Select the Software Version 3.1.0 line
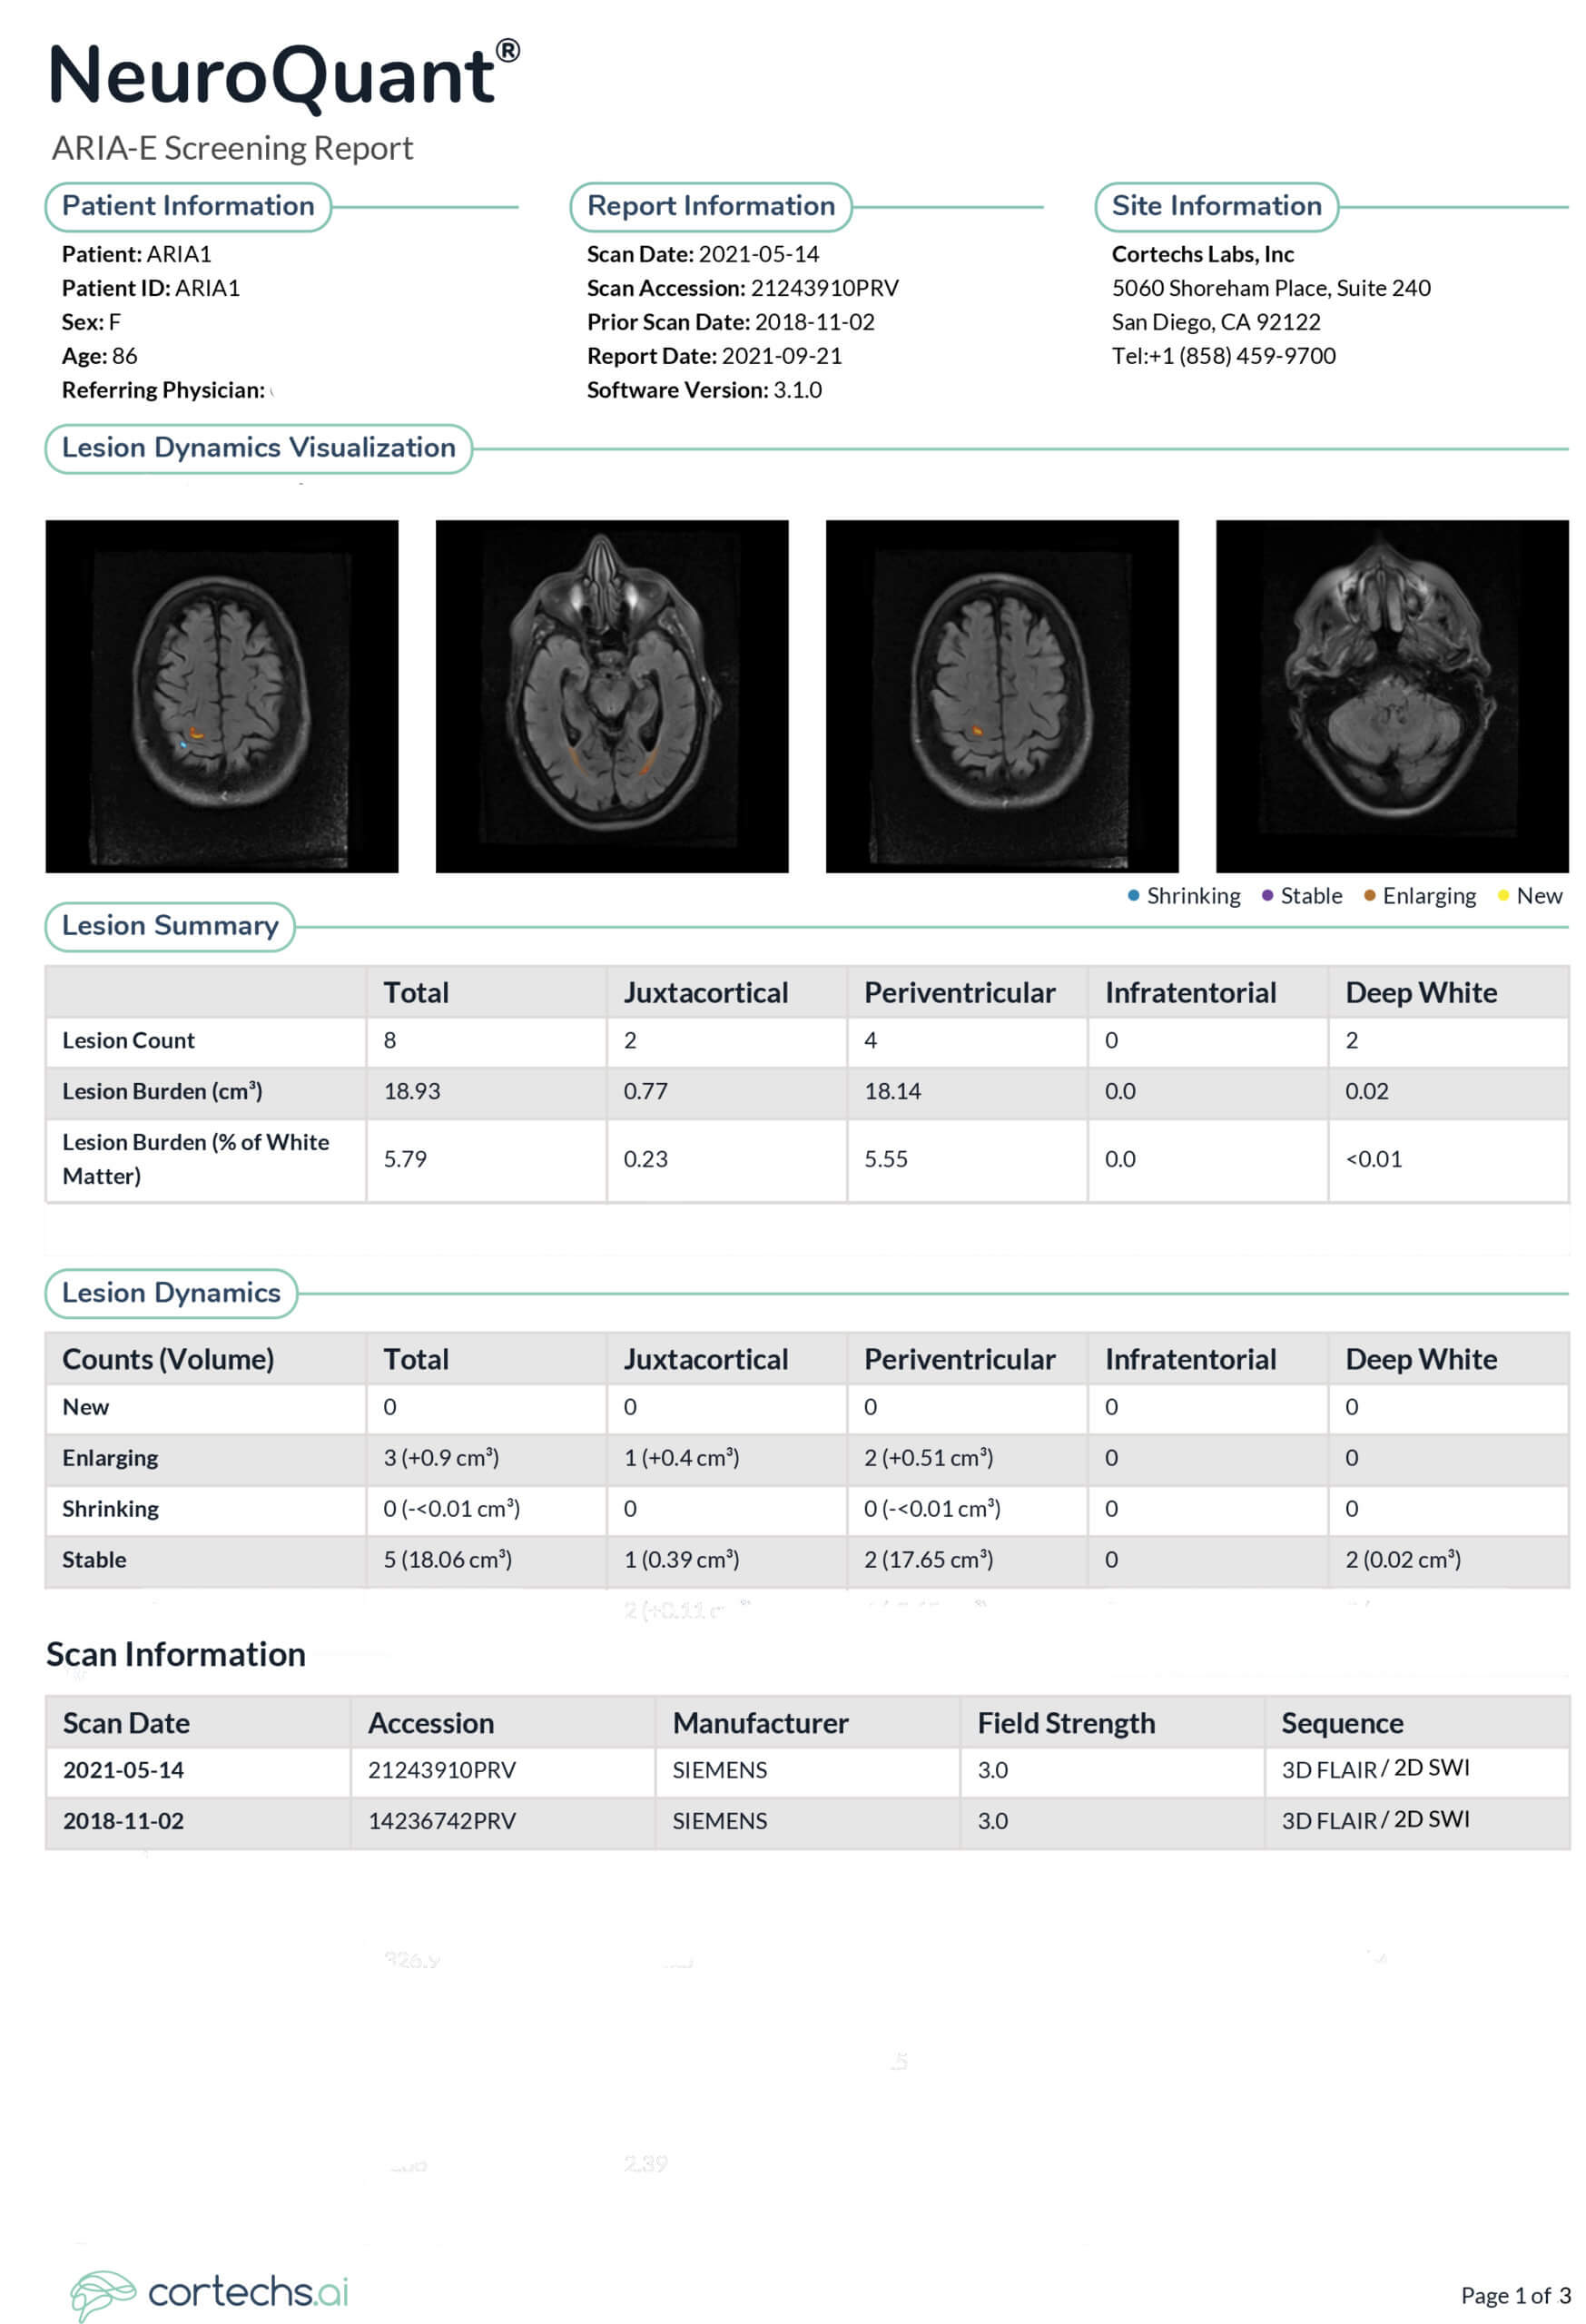1586x2324 pixels. 705,390
